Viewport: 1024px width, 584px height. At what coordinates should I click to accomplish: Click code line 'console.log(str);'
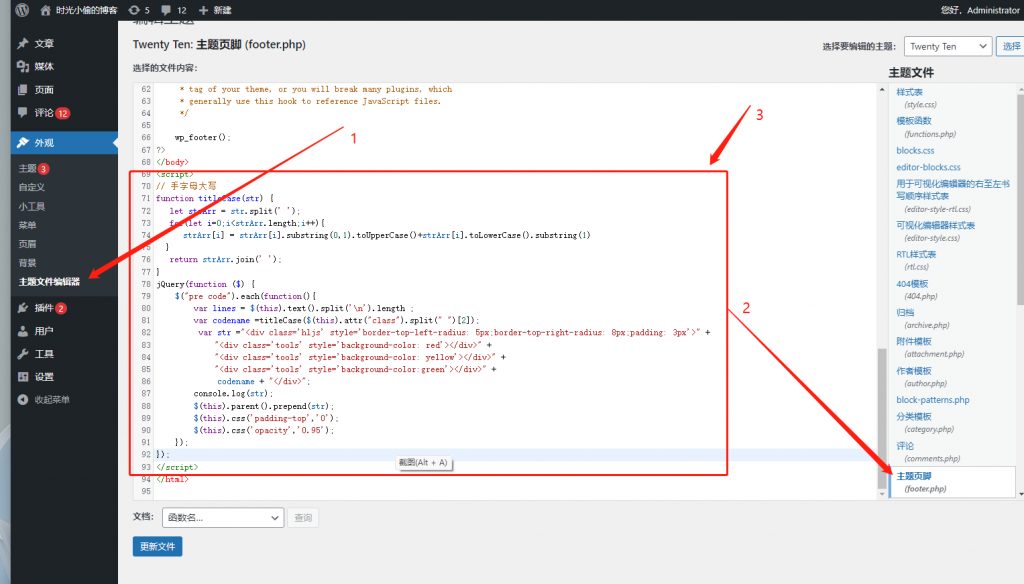[x=233, y=393]
